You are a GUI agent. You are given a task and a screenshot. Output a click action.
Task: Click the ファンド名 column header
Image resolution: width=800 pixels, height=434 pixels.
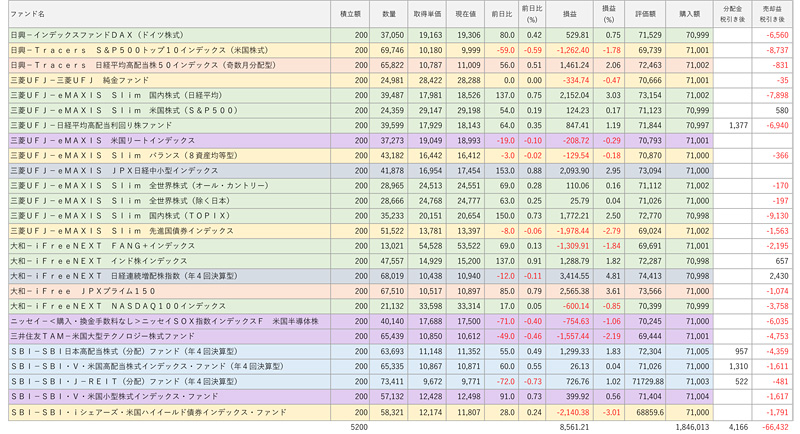[28, 14]
